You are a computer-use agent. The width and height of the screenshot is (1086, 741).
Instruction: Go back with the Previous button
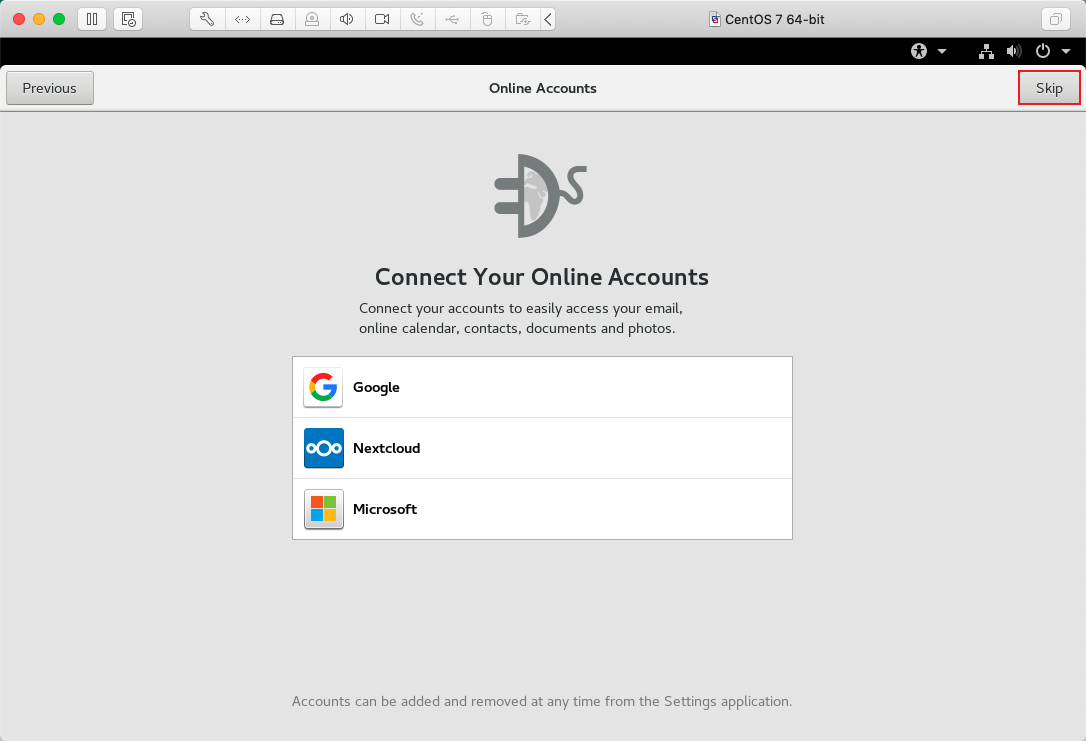(x=50, y=88)
